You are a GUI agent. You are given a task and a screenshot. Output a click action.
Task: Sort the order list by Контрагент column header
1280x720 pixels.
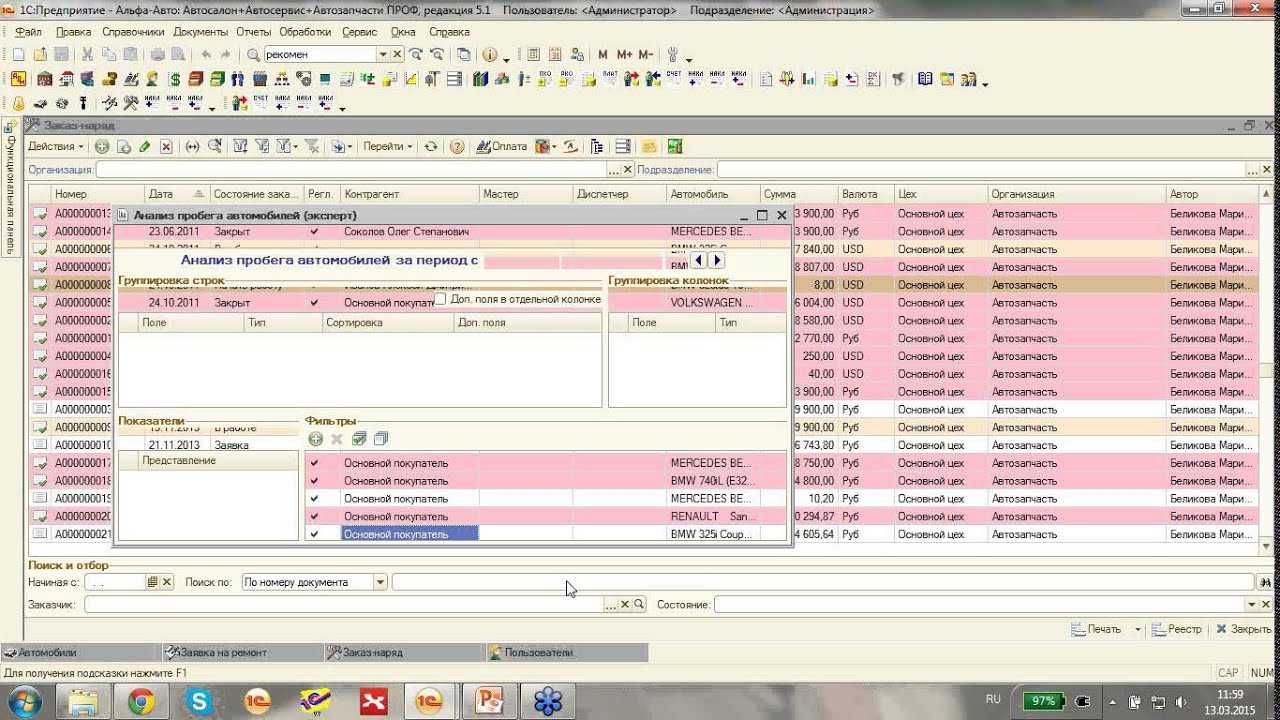point(409,194)
